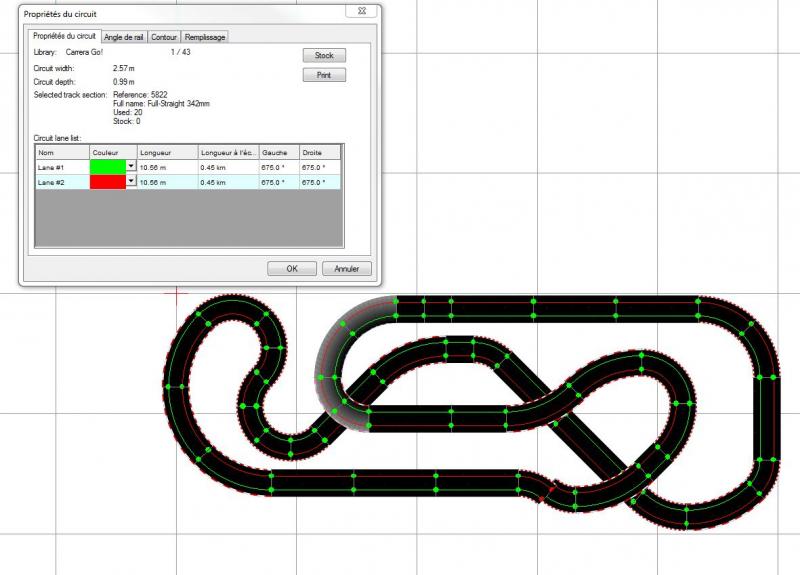The image size is (800, 575).
Task: Expand the Lane #2 color dropdown arrow
Action: [130, 182]
